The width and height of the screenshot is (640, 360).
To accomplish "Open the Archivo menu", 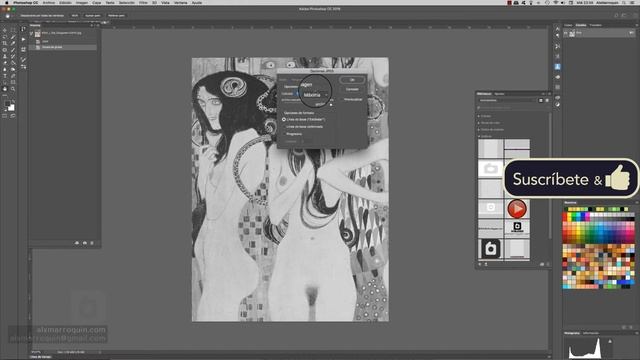I will 49,2.
